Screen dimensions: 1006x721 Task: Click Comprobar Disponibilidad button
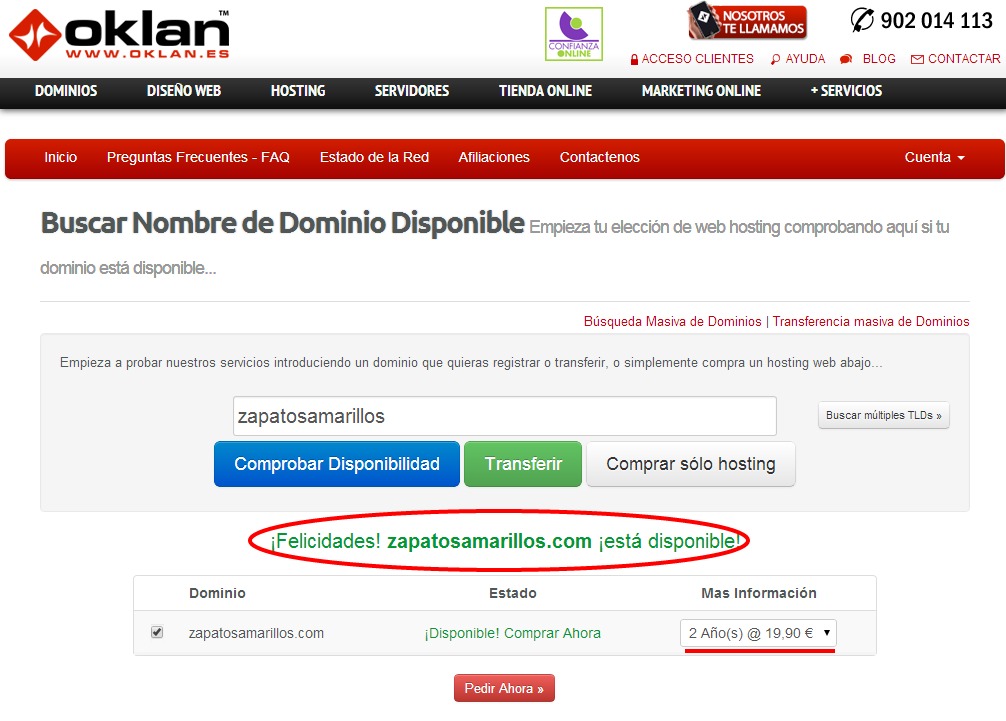pos(337,464)
